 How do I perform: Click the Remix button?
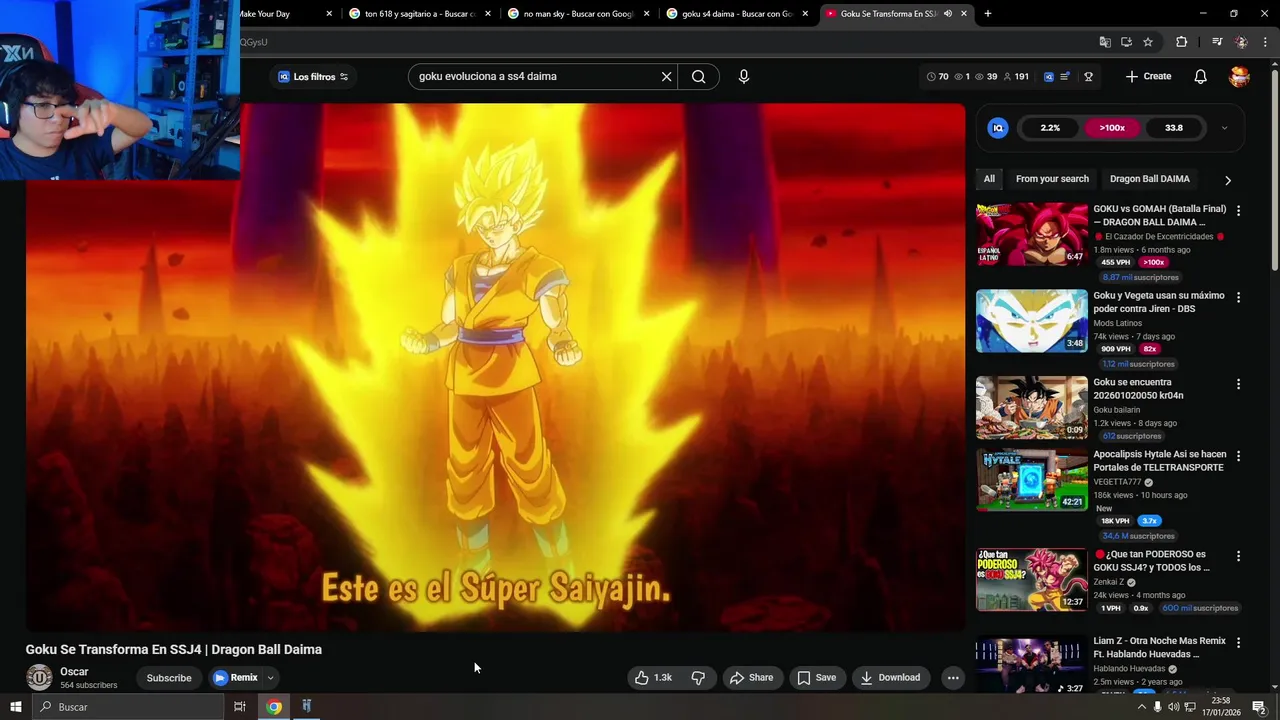tap(236, 678)
